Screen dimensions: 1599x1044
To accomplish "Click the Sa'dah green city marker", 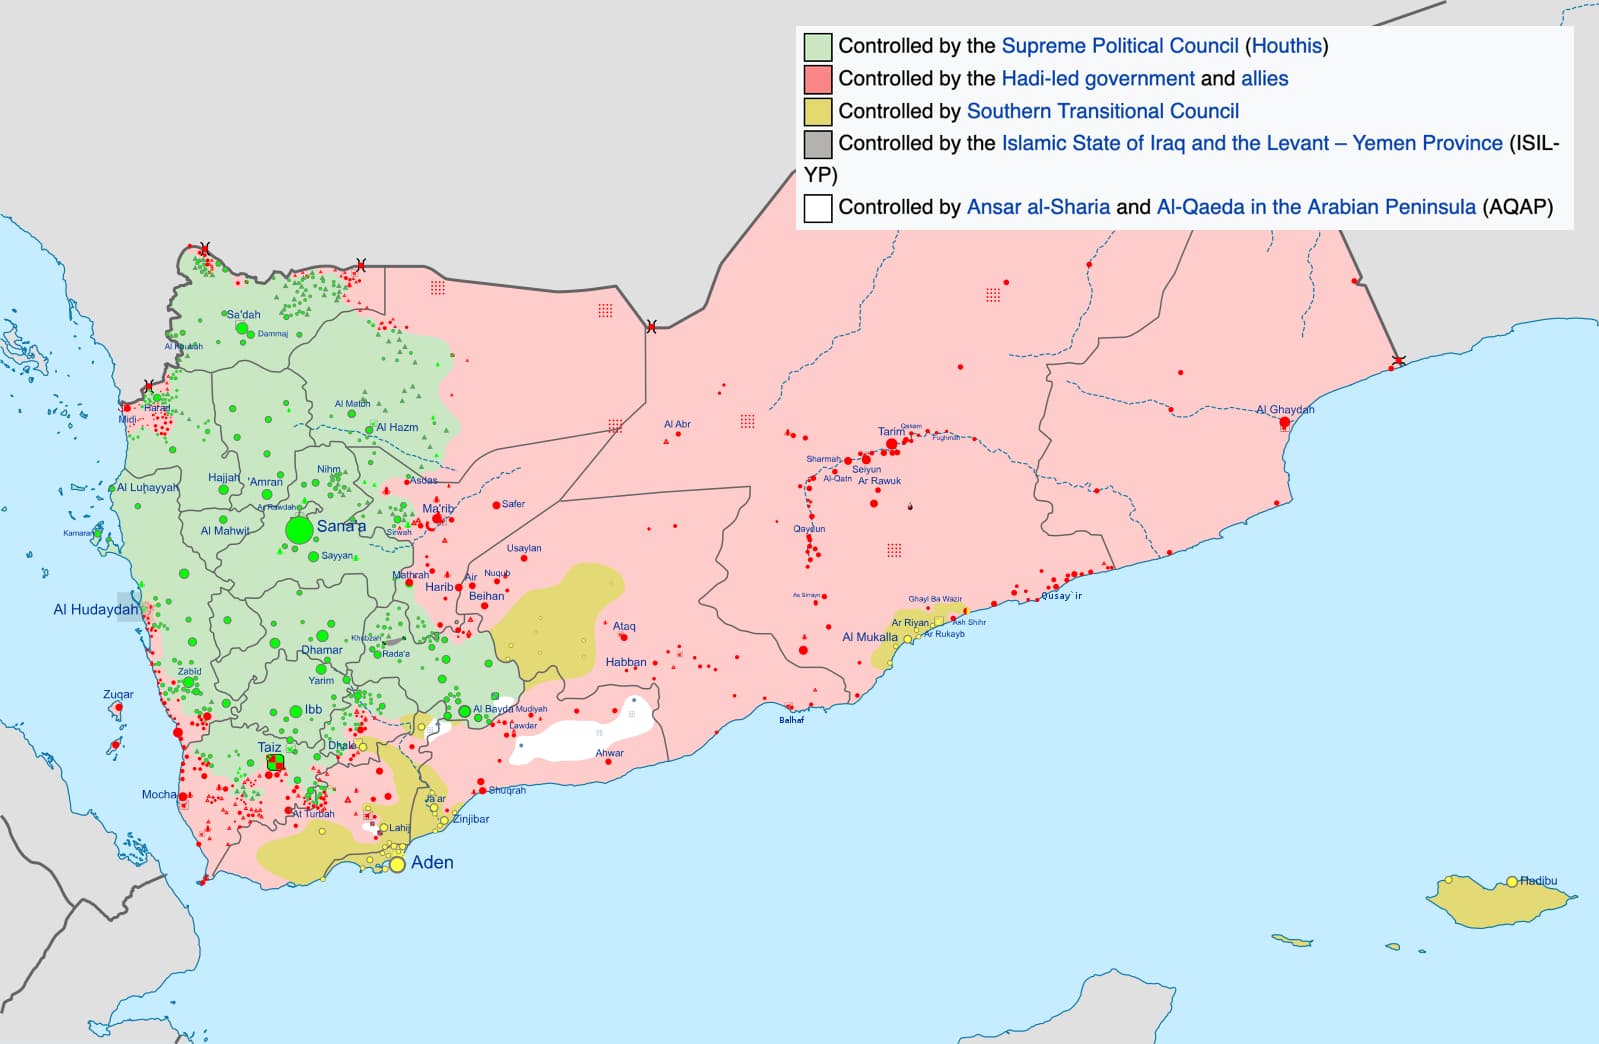I will point(241,328).
